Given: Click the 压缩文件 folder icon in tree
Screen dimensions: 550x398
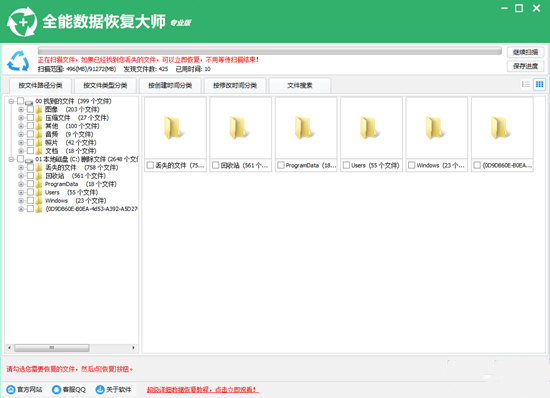Looking at the screenshot, I should tap(39, 118).
